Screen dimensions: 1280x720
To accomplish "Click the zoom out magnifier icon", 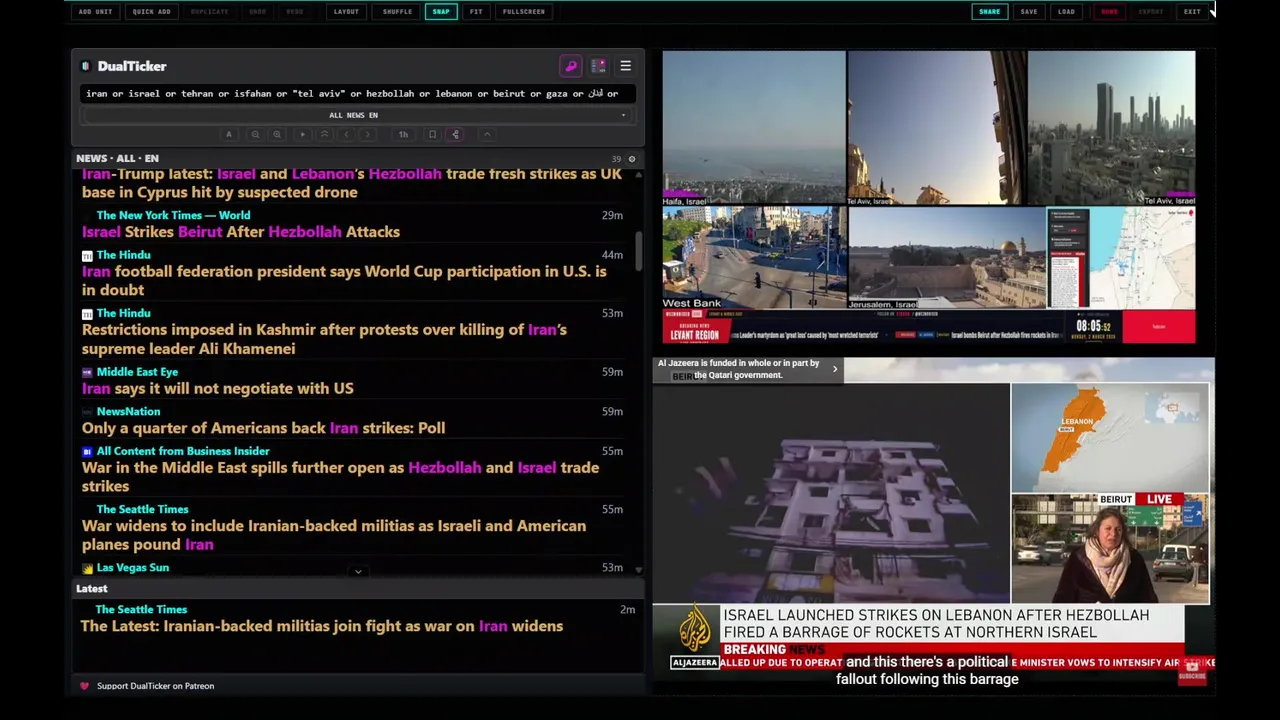I will pyautogui.click(x=255, y=134).
